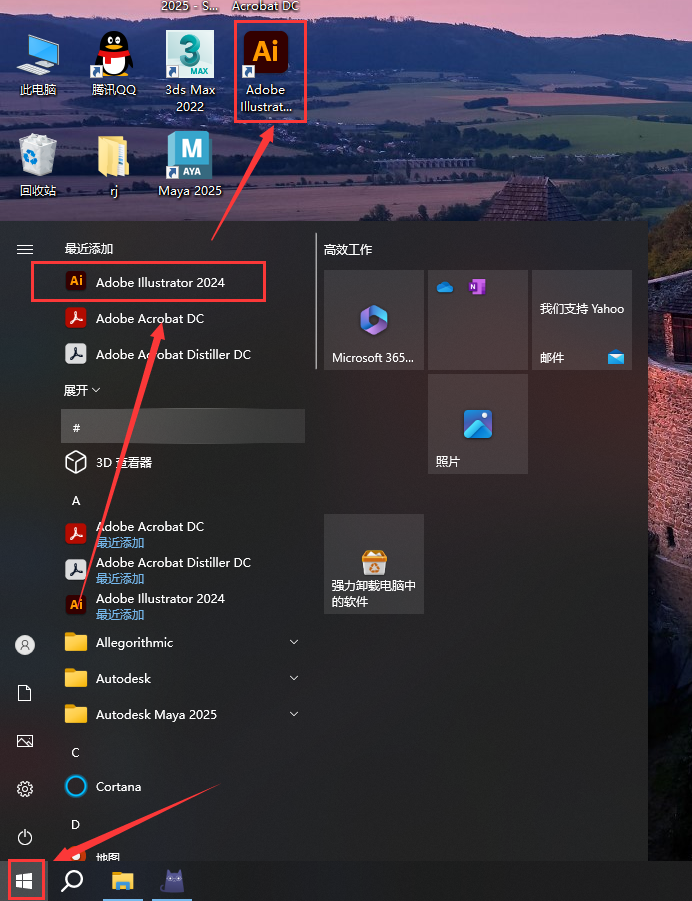Select Adobe Illustrator 2024 in recently added
This screenshot has width=692, height=901.
160,282
